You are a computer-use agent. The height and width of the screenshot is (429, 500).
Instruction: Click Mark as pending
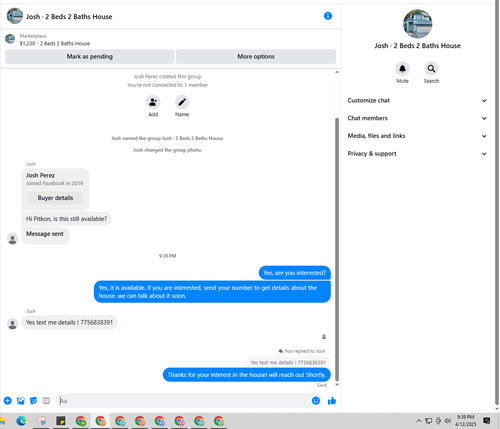click(90, 57)
